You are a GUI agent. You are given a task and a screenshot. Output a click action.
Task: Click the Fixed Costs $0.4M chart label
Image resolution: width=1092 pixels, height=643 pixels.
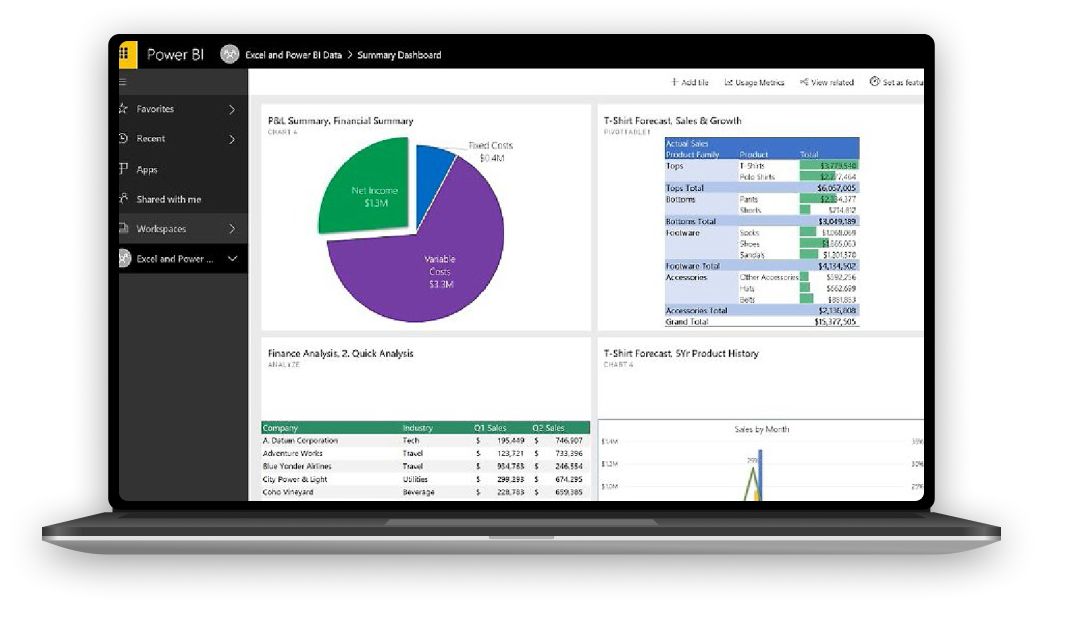[491, 152]
